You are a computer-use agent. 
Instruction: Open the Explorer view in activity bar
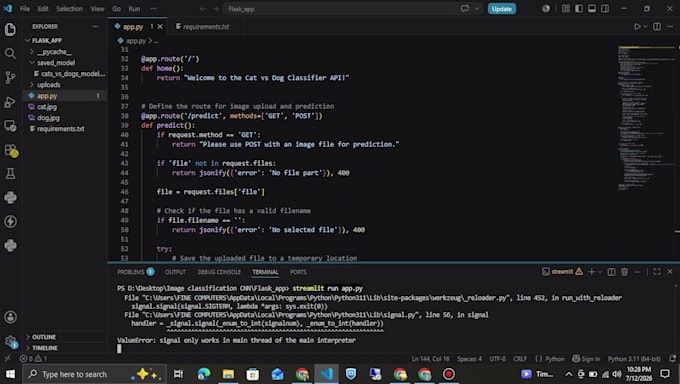click(10, 30)
